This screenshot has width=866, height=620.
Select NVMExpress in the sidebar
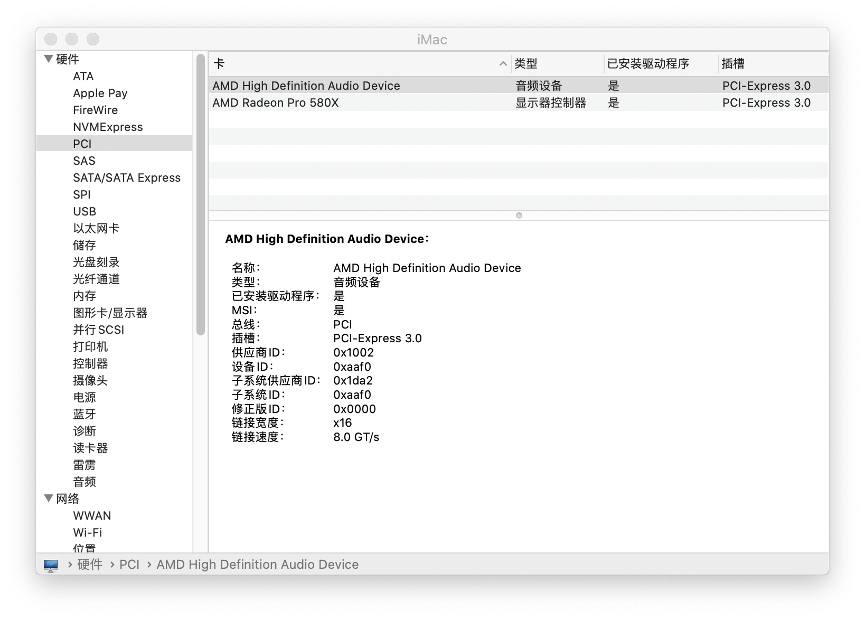108,127
